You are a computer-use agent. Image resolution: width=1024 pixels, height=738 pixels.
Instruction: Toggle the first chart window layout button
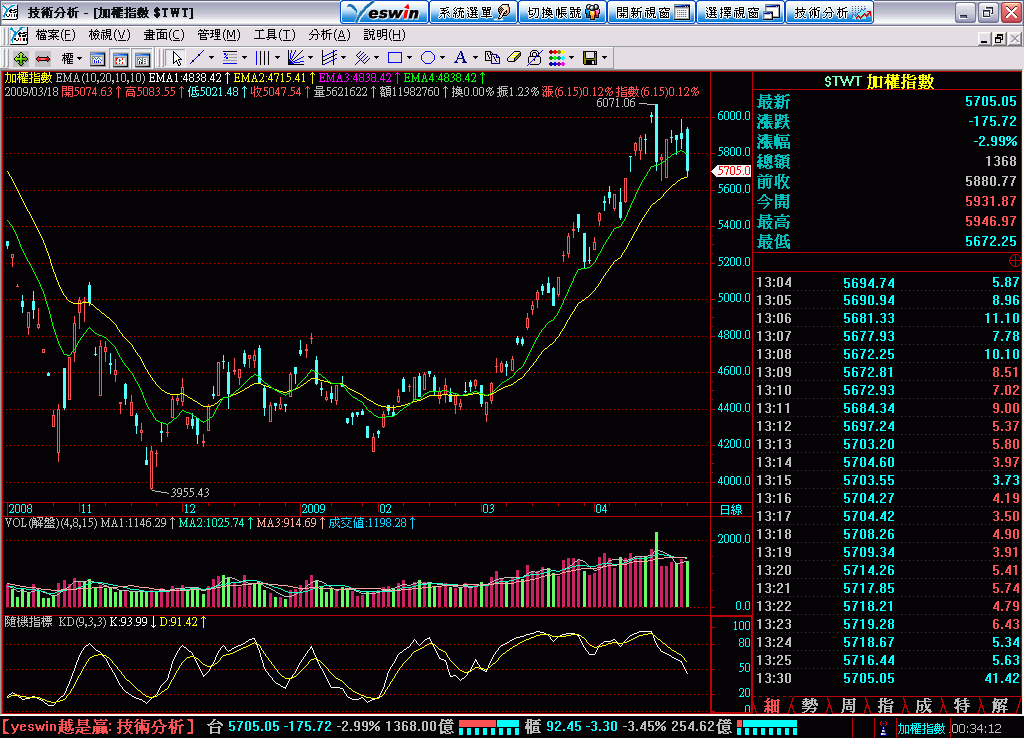[x=97, y=59]
